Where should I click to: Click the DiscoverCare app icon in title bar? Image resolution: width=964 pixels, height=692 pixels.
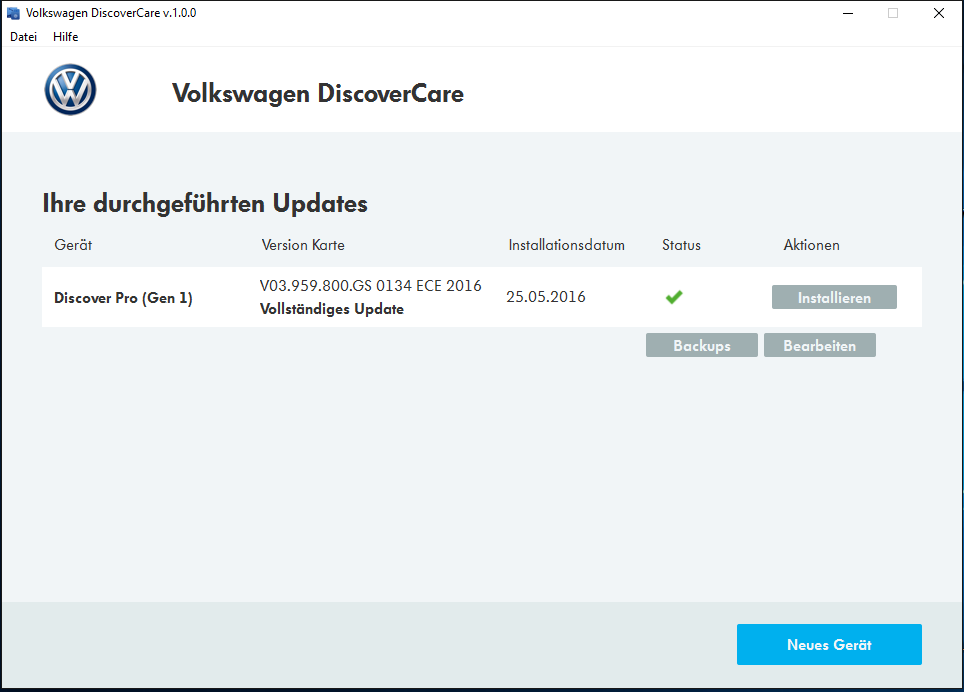point(13,14)
